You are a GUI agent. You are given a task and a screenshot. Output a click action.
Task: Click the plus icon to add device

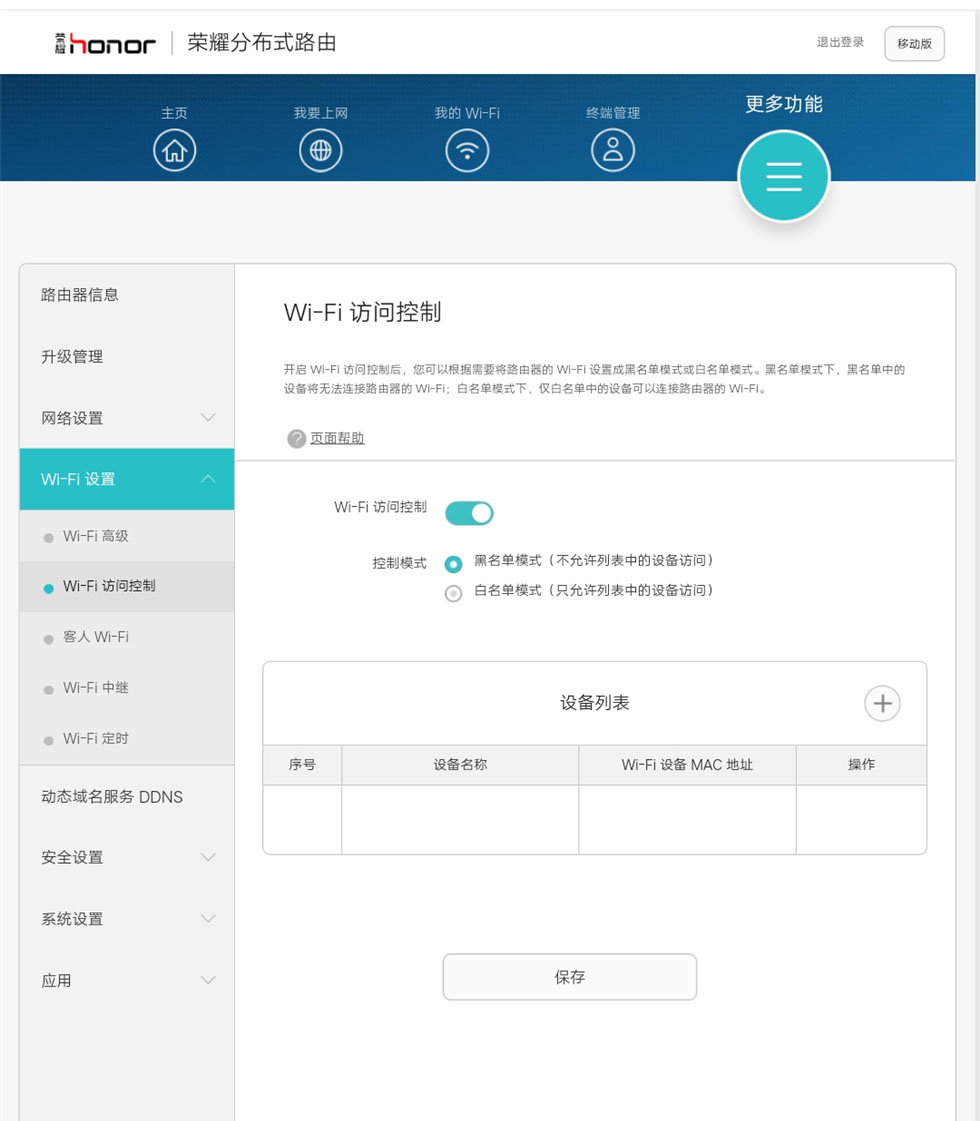pyautogui.click(x=882, y=703)
